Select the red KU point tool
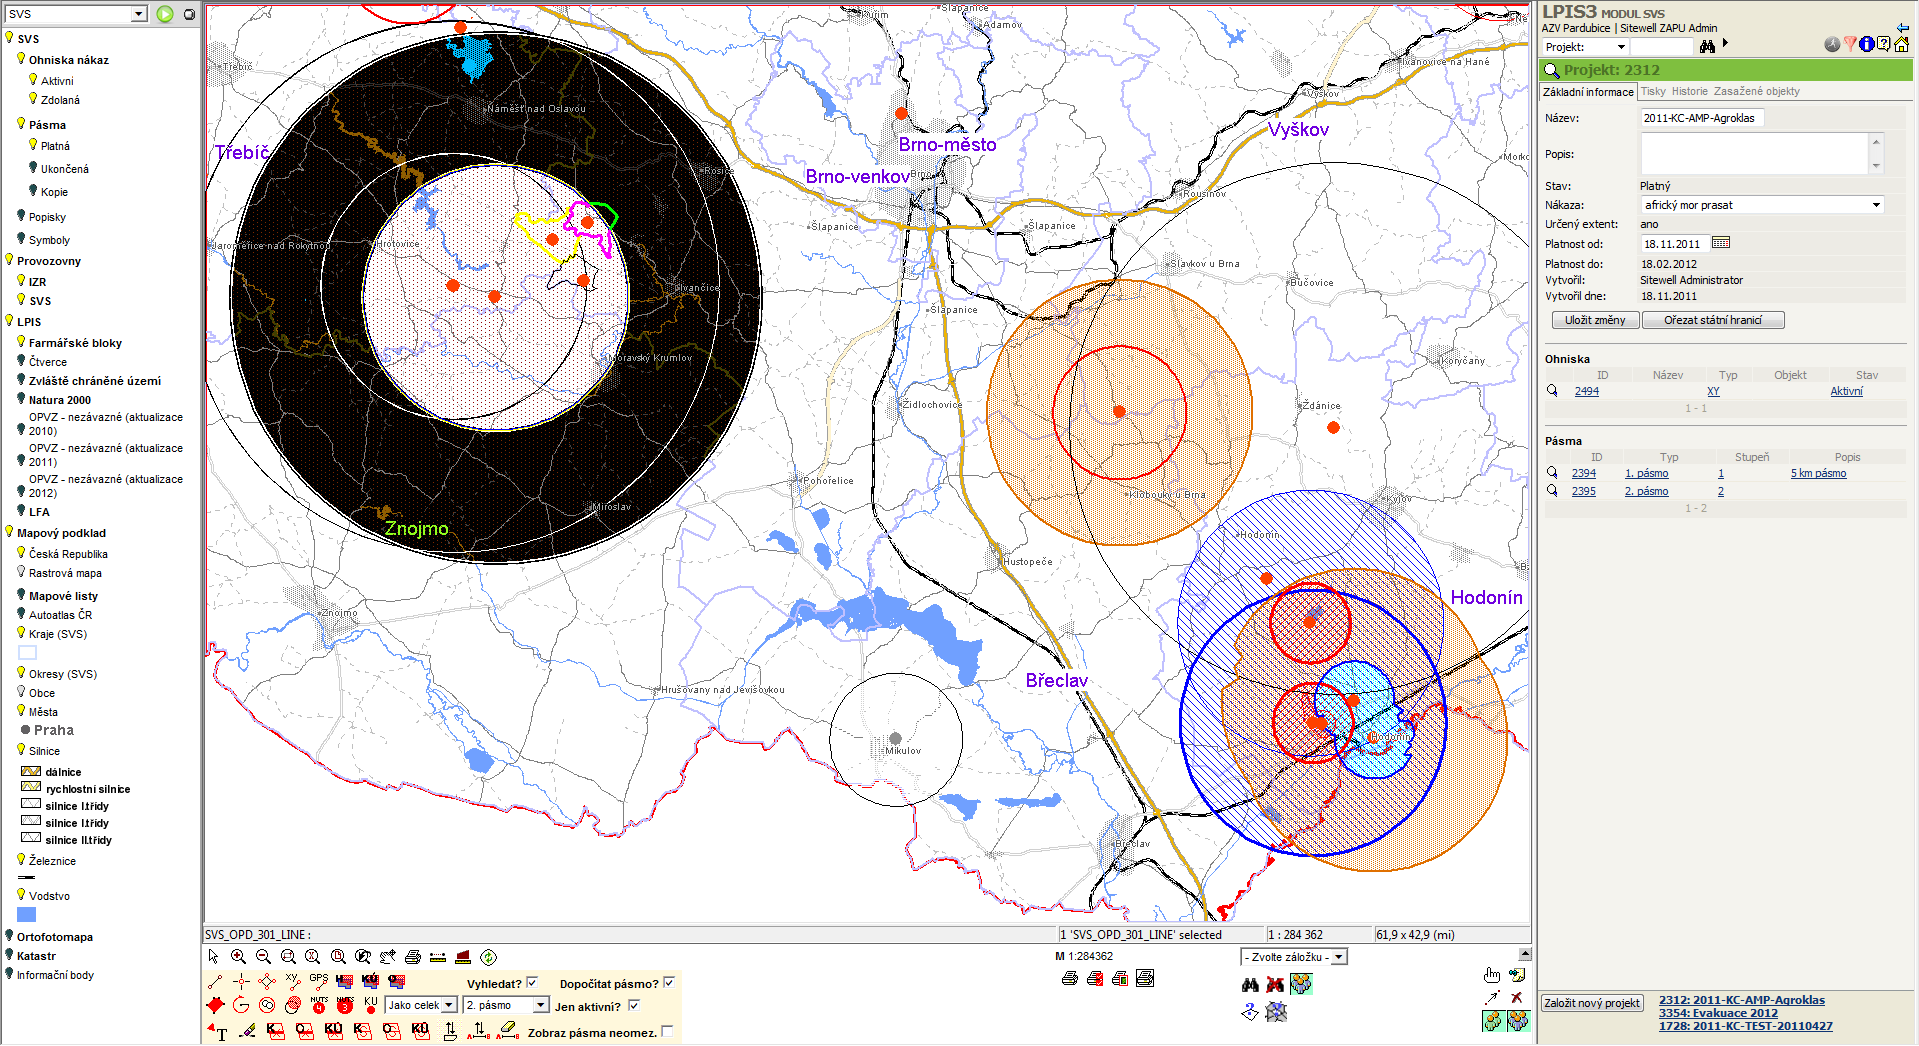1919x1046 pixels. click(371, 1005)
